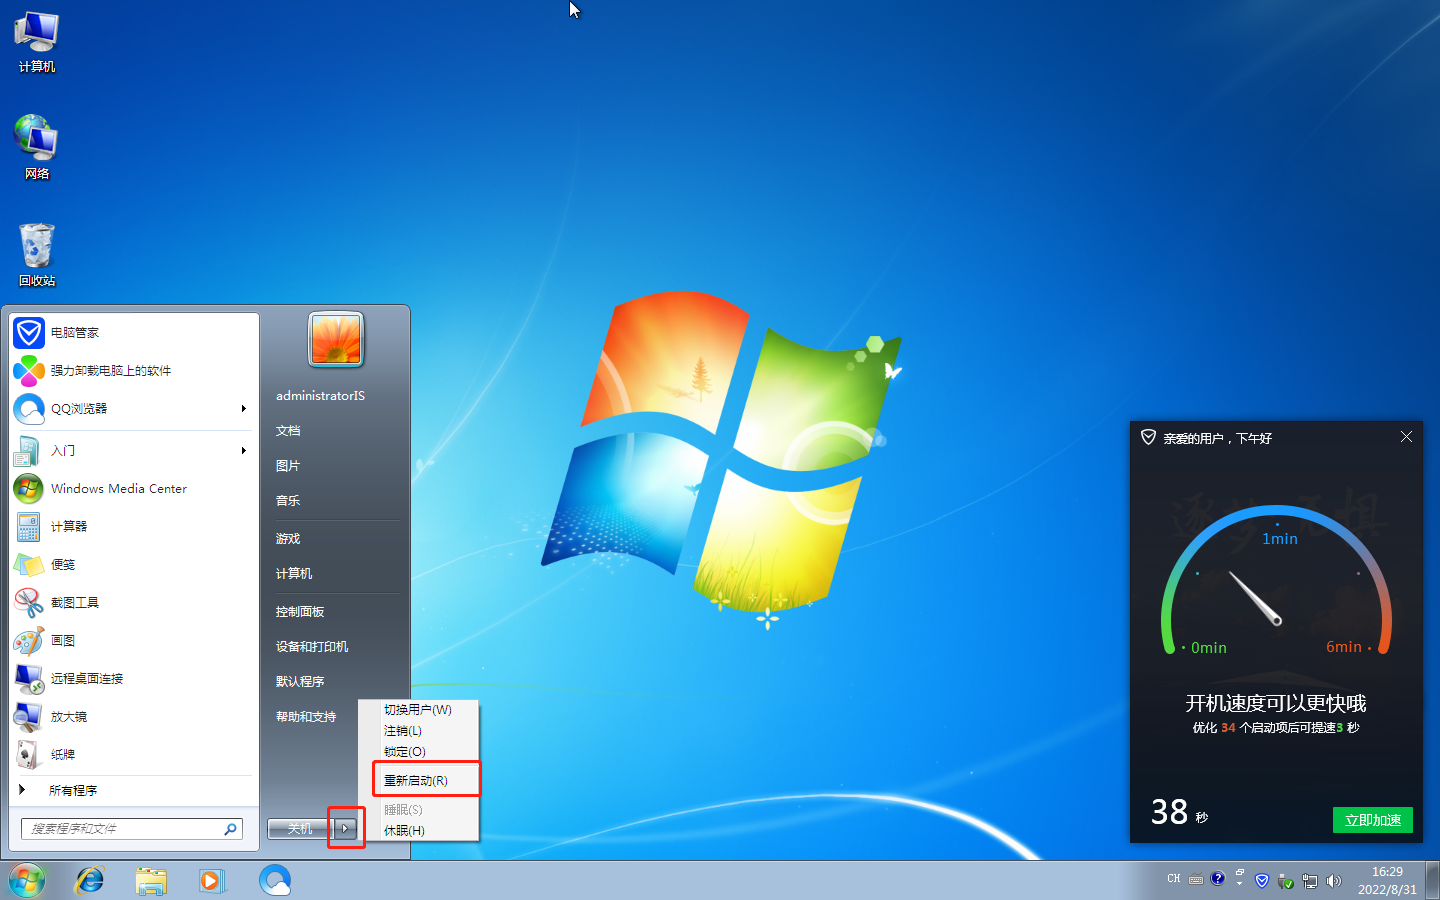
Task: Click the keyboard icon in the tray
Action: point(1196,880)
